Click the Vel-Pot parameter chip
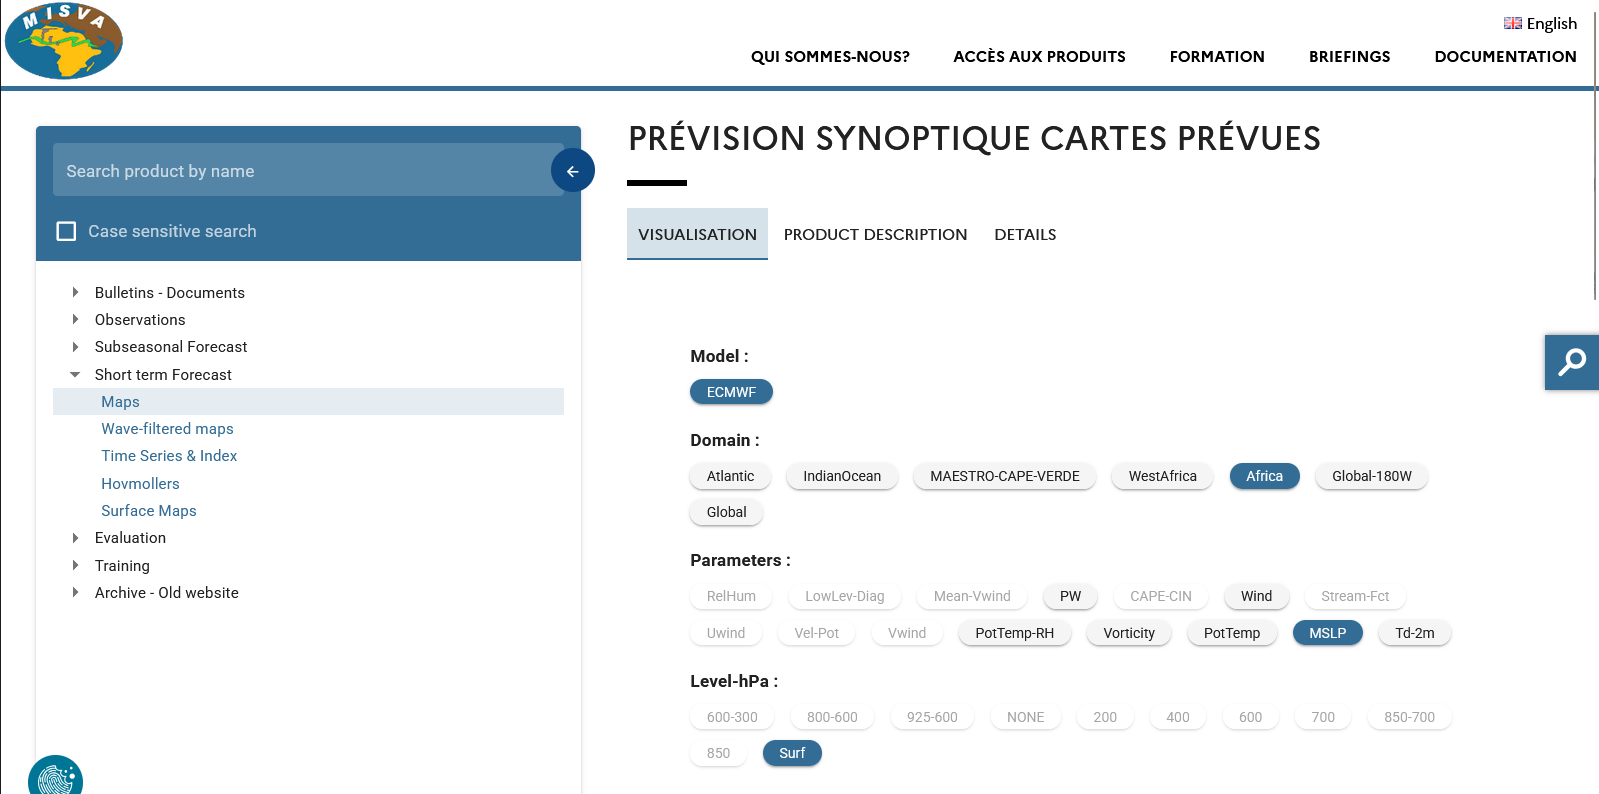1599x794 pixels. click(816, 633)
